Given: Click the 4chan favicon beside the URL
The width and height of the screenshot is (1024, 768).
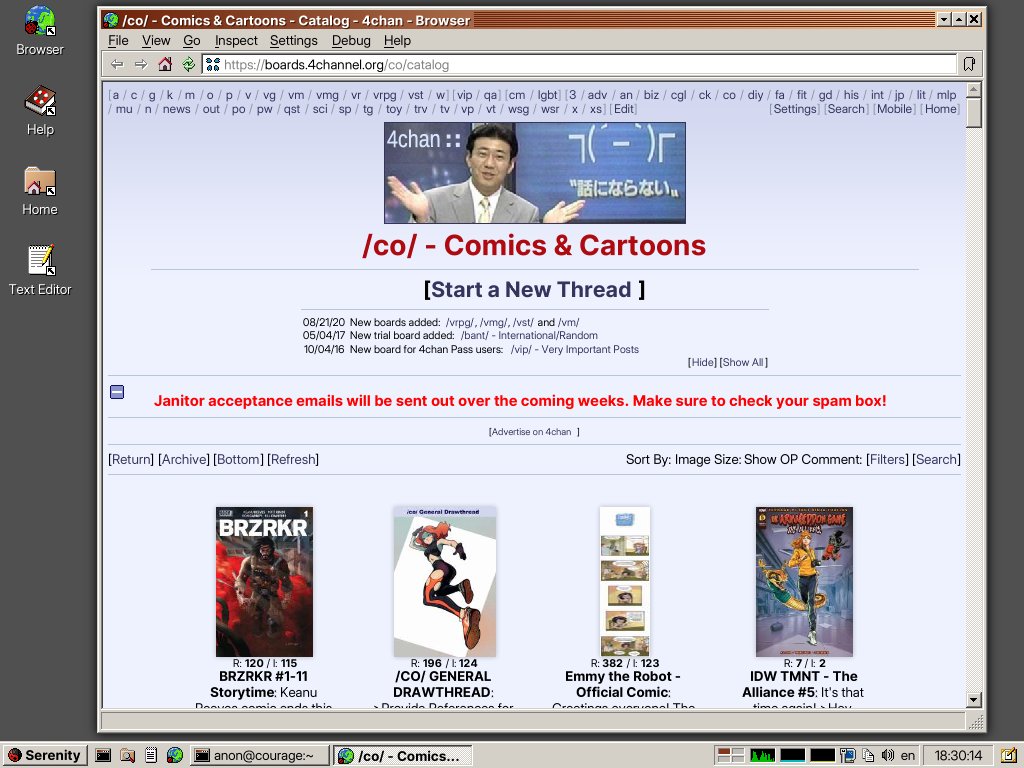Looking at the screenshot, I should click(x=212, y=62).
